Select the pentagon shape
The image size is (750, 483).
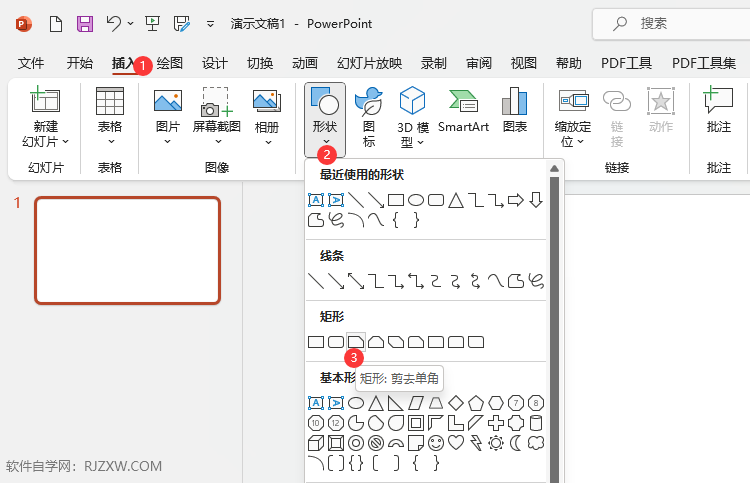point(476,403)
